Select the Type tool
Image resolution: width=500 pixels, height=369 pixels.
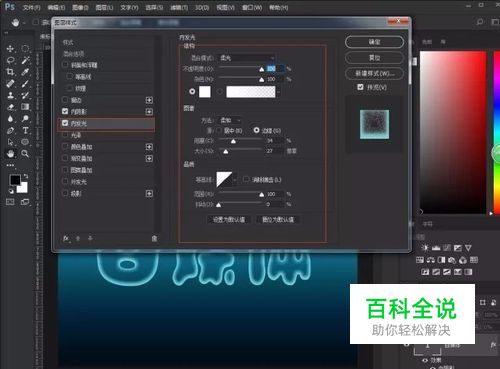(25, 130)
